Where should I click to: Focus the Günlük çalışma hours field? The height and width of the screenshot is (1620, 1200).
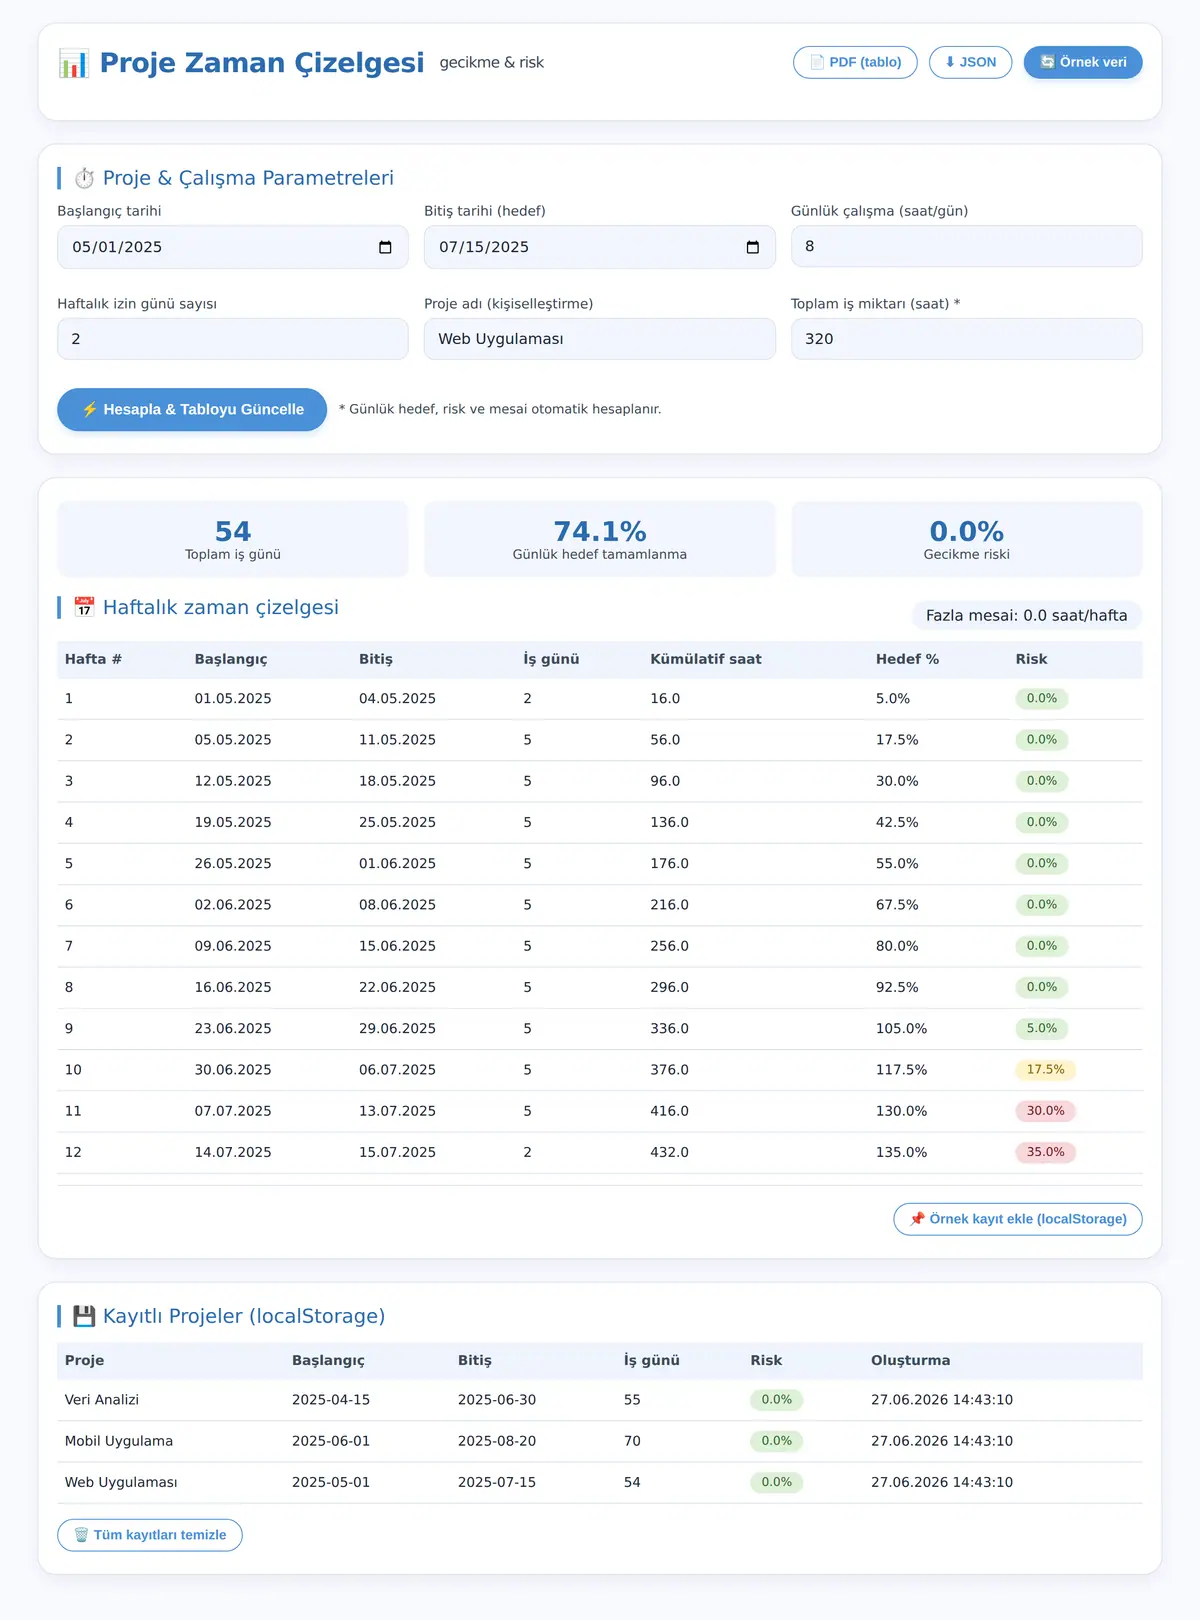[x=966, y=246]
